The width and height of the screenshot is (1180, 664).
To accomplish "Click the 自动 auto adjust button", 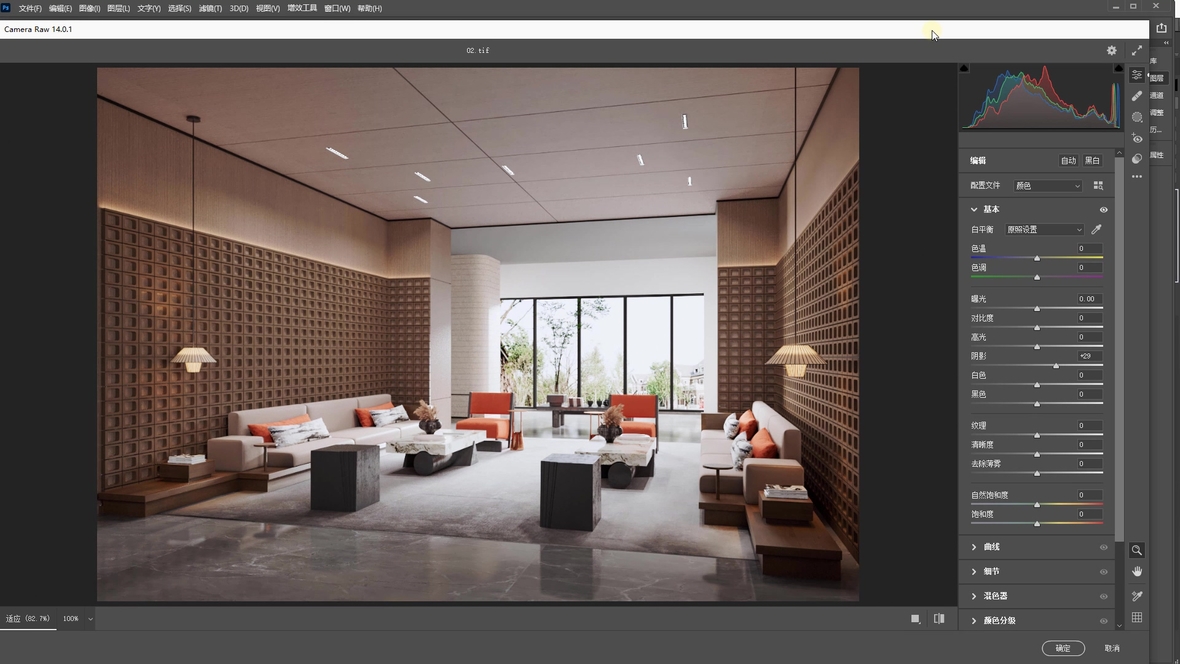I will point(1068,160).
